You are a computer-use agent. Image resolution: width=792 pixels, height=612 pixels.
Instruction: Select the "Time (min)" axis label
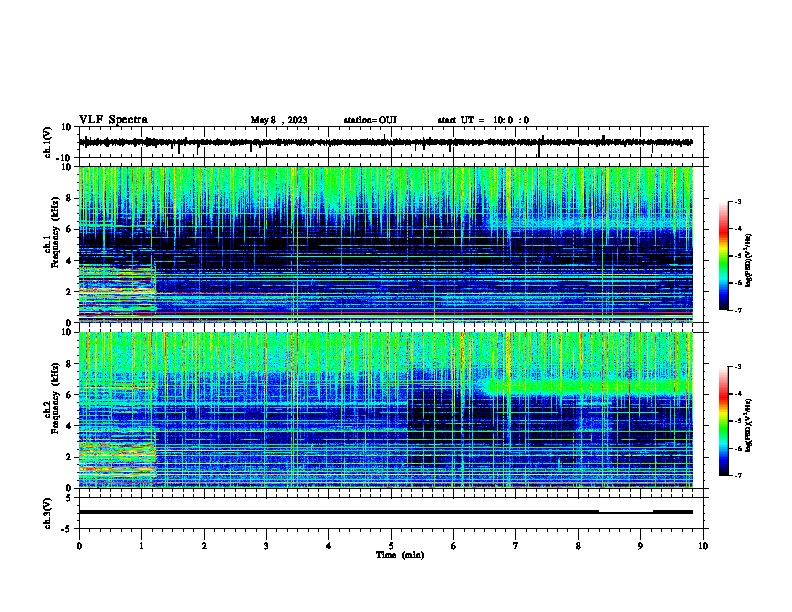[400, 555]
